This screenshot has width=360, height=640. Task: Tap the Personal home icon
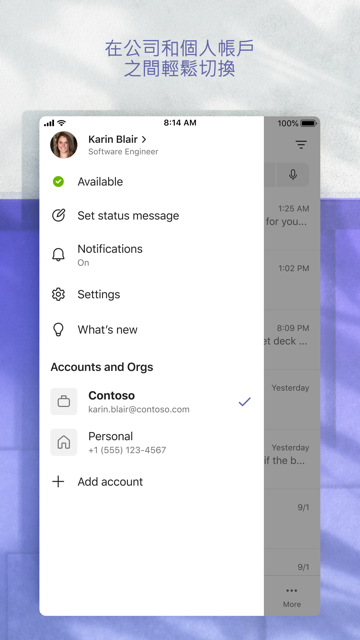point(64,442)
